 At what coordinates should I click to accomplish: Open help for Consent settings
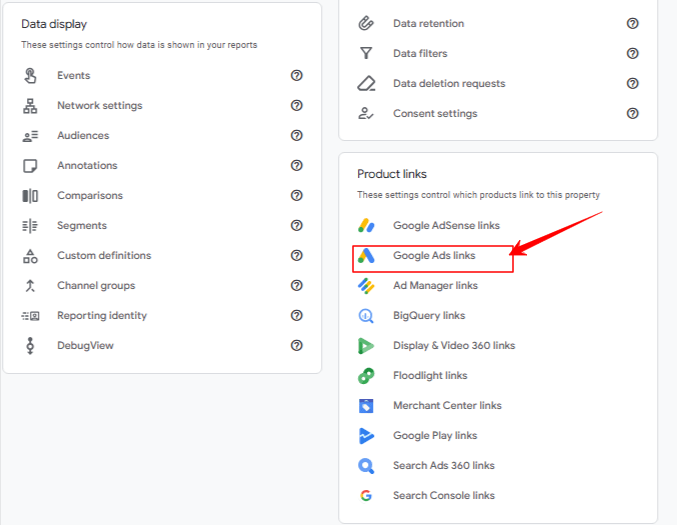point(633,114)
